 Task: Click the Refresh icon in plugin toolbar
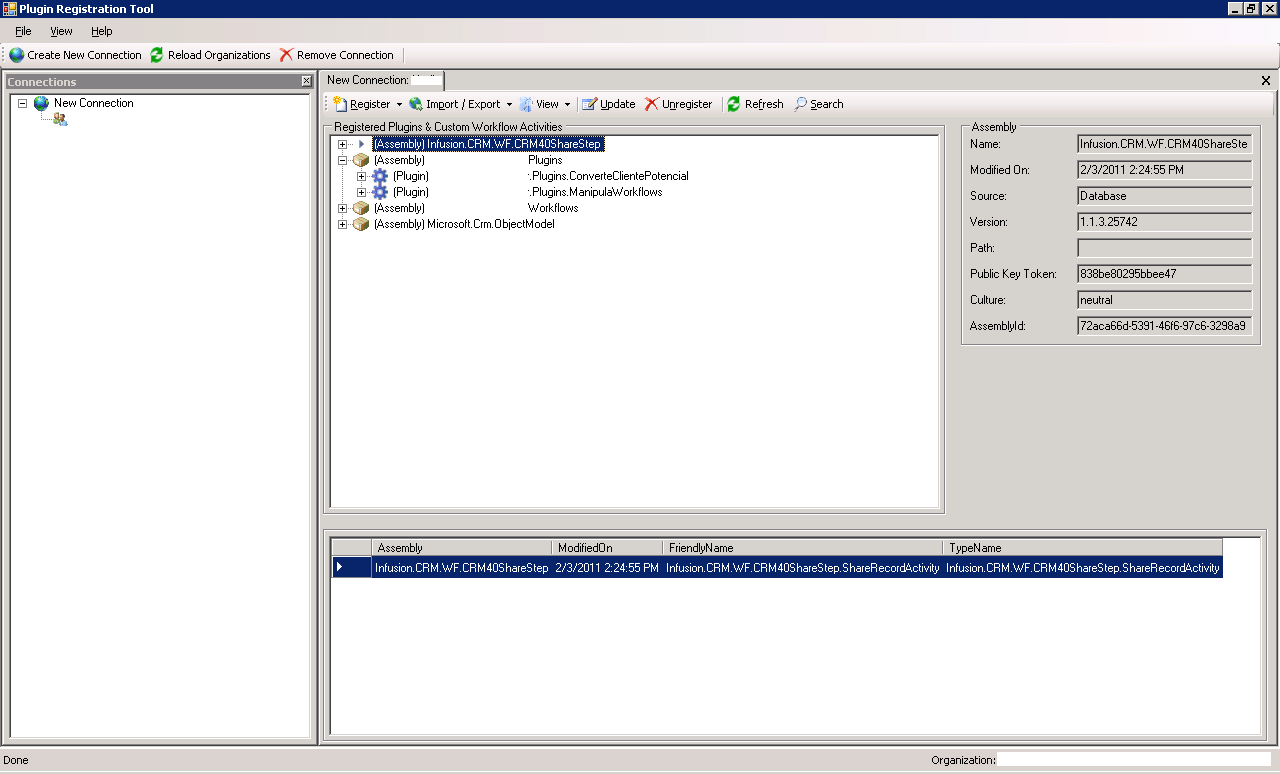pyautogui.click(x=734, y=104)
